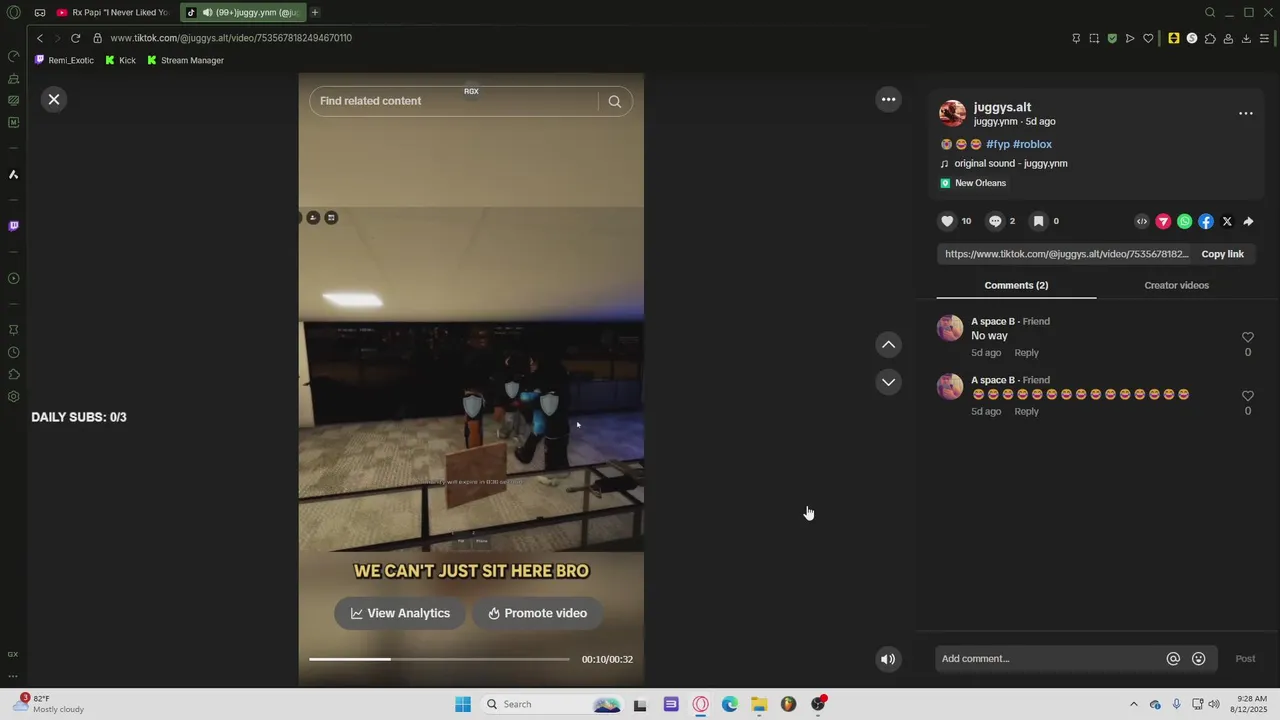Image resolution: width=1280 pixels, height=720 pixels.
Task: Open the pinboards pin icon in toolbar
Action: 1076,38
